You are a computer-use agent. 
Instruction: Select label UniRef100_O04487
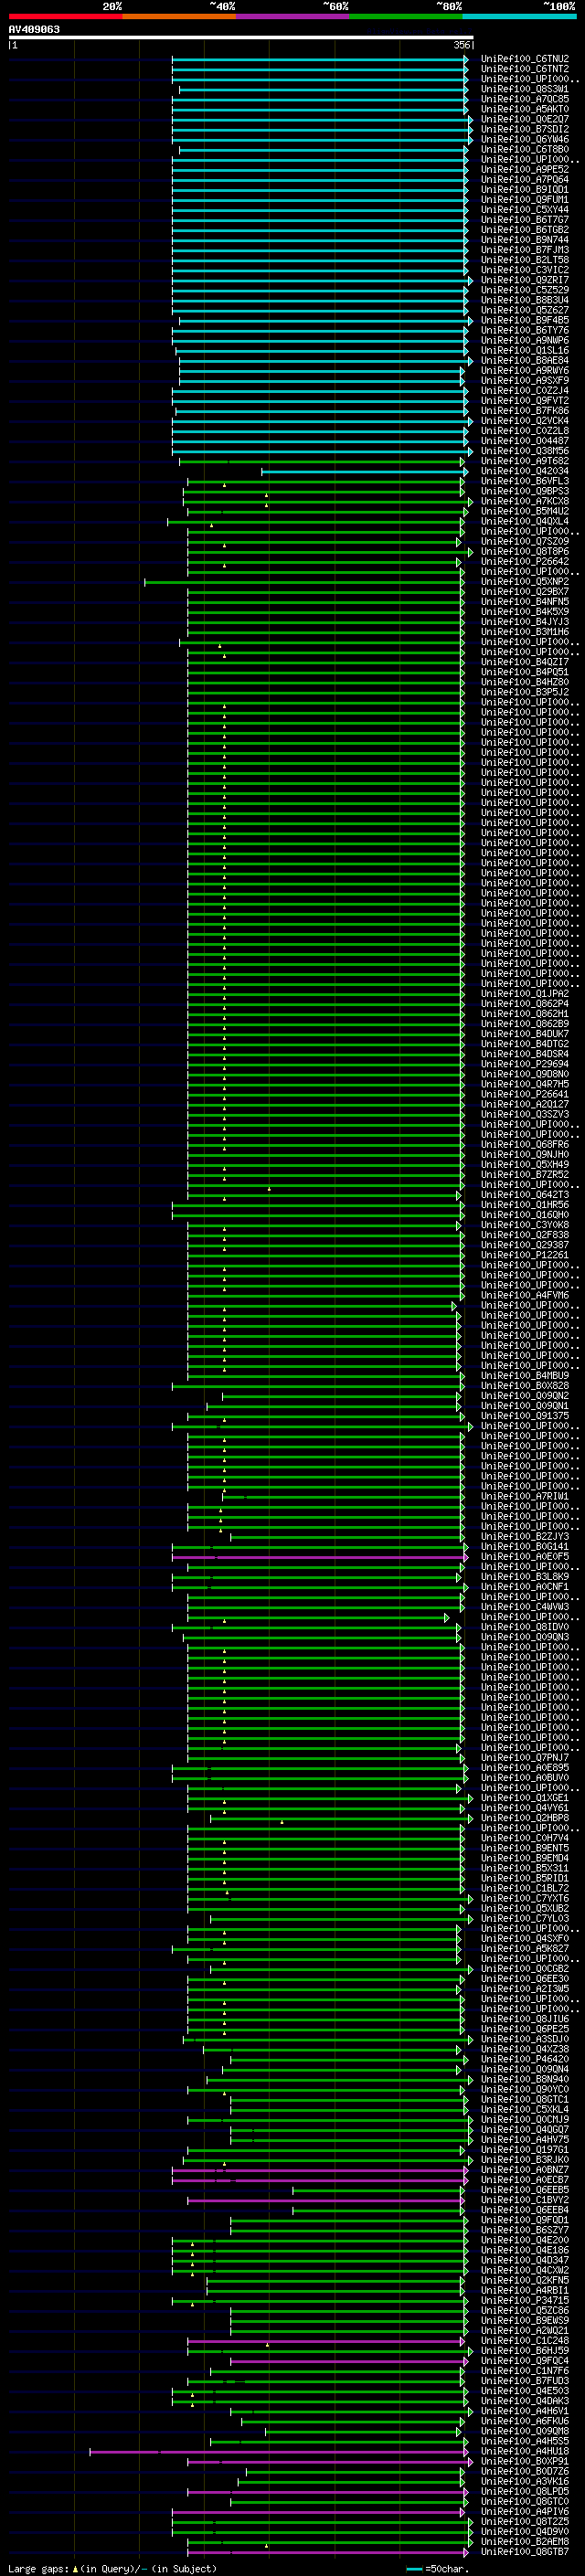pos(524,441)
